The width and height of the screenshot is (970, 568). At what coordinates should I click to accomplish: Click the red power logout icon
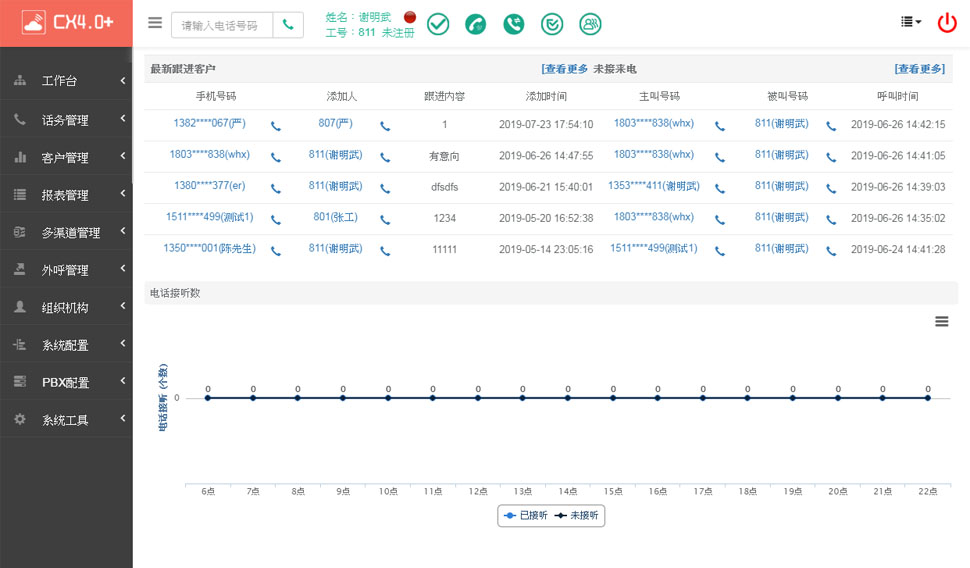(x=947, y=23)
